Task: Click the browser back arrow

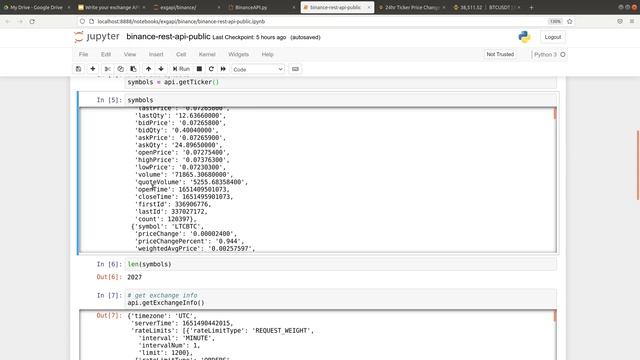Action: pyautogui.click(x=8, y=21)
